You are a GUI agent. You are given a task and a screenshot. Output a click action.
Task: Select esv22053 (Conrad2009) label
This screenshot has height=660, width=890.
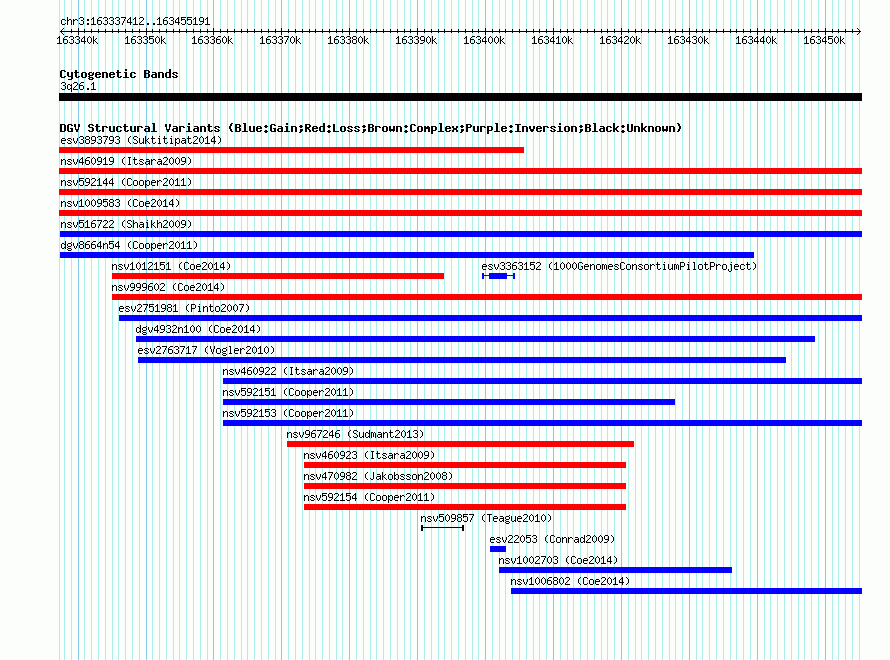point(552,539)
